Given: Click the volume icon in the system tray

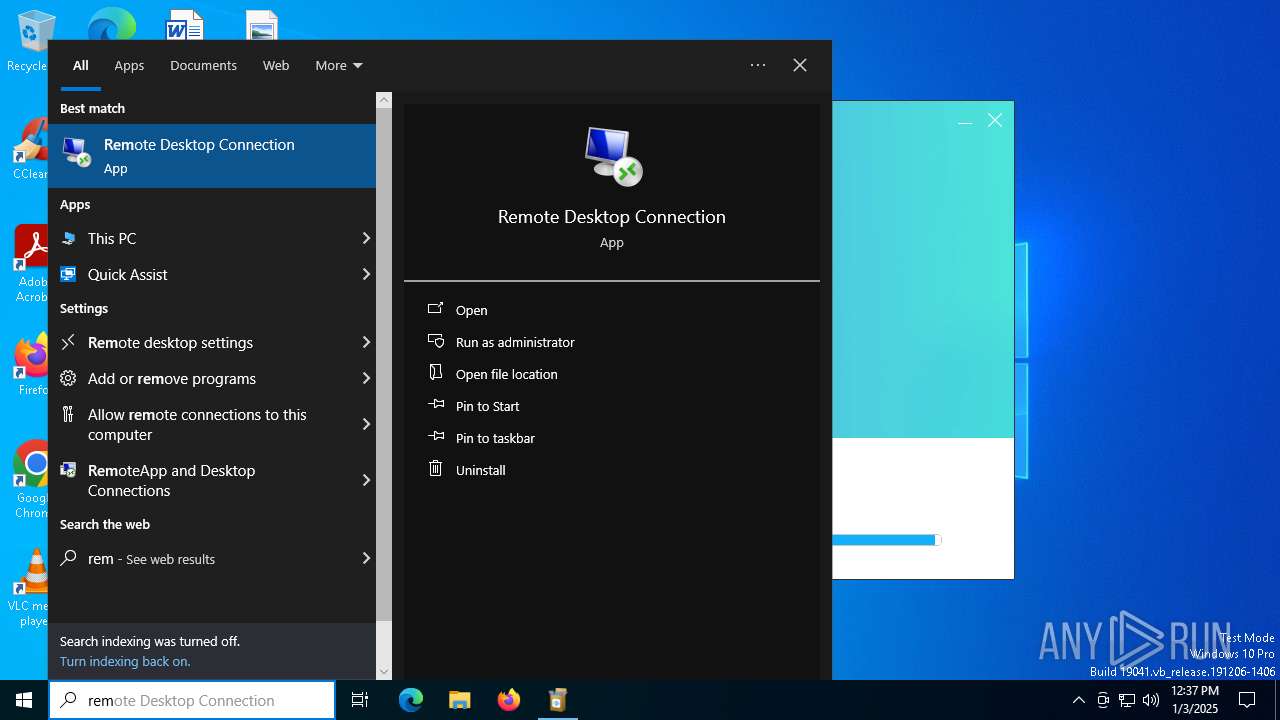Looking at the screenshot, I should pos(1151,700).
